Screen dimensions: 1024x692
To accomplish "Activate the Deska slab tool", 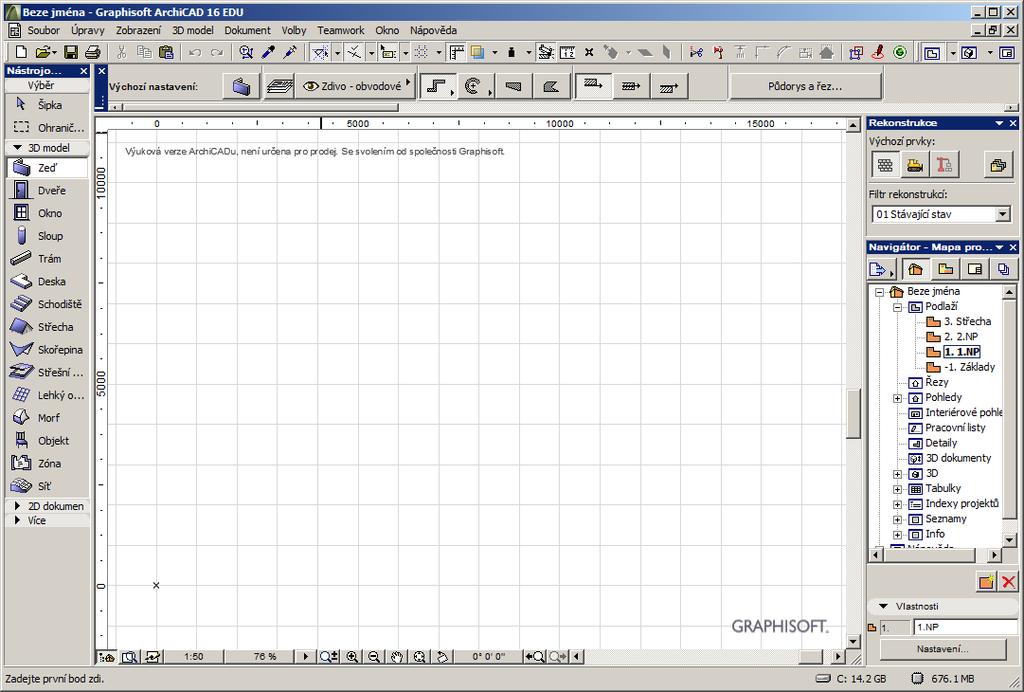I will (x=46, y=281).
